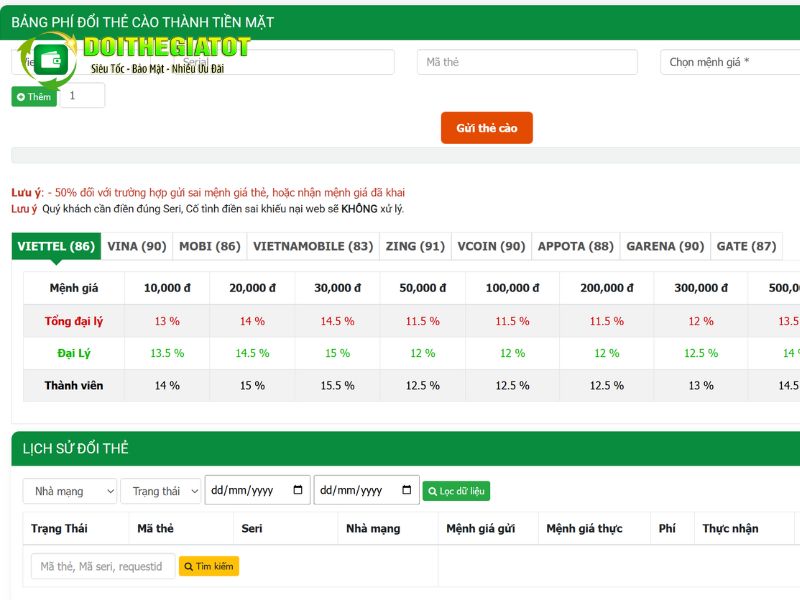This screenshot has width=800, height=600.
Task: Click the 20,000 đ column header
Action: point(253,288)
